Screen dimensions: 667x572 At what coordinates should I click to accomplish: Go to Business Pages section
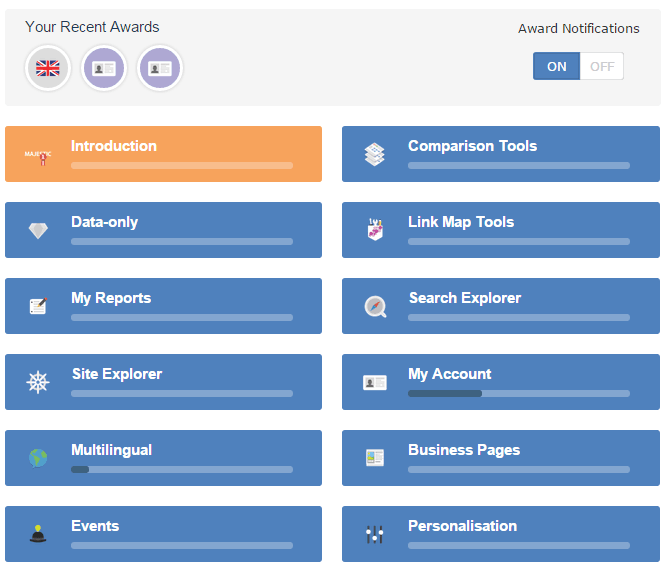click(500, 458)
